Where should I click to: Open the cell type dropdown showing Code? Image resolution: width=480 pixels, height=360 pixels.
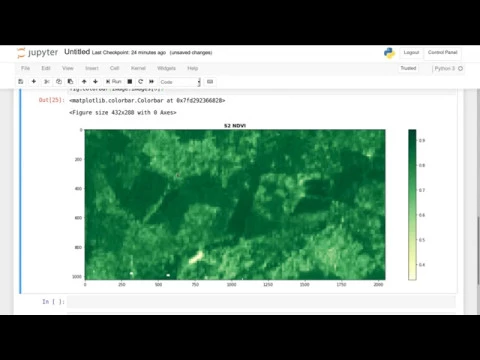180,82
